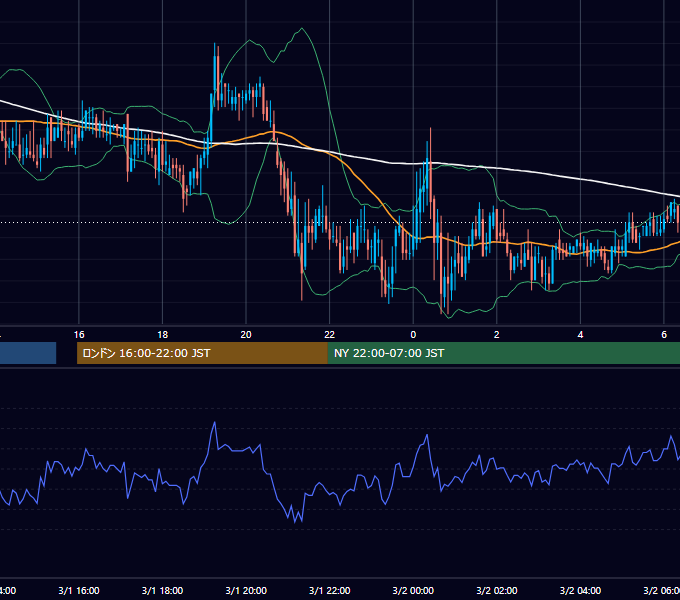Click the 4 hour label on price chart axis
The width and height of the screenshot is (680, 600).
580,335
